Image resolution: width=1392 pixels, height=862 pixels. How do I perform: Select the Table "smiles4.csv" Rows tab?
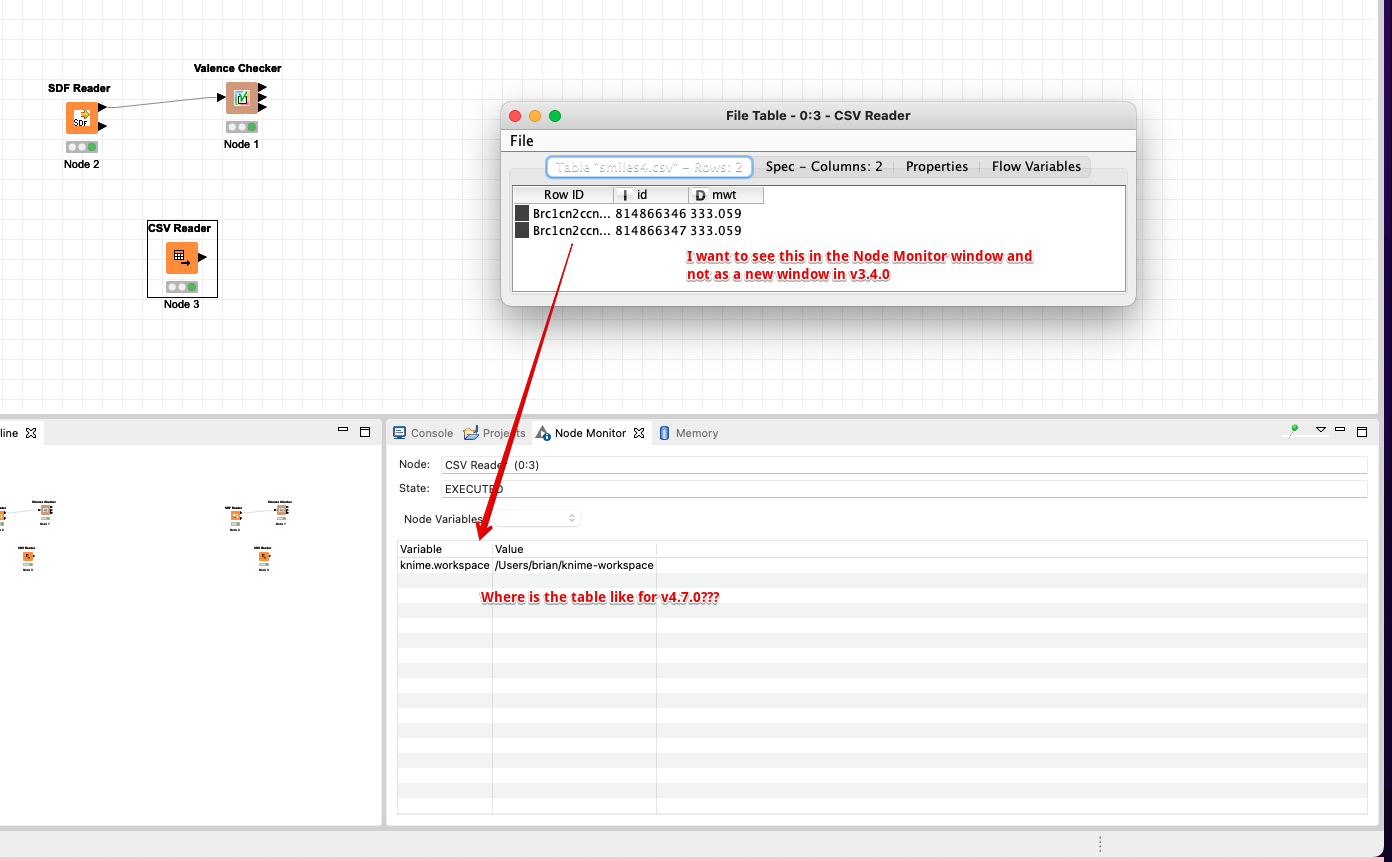[x=649, y=167]
